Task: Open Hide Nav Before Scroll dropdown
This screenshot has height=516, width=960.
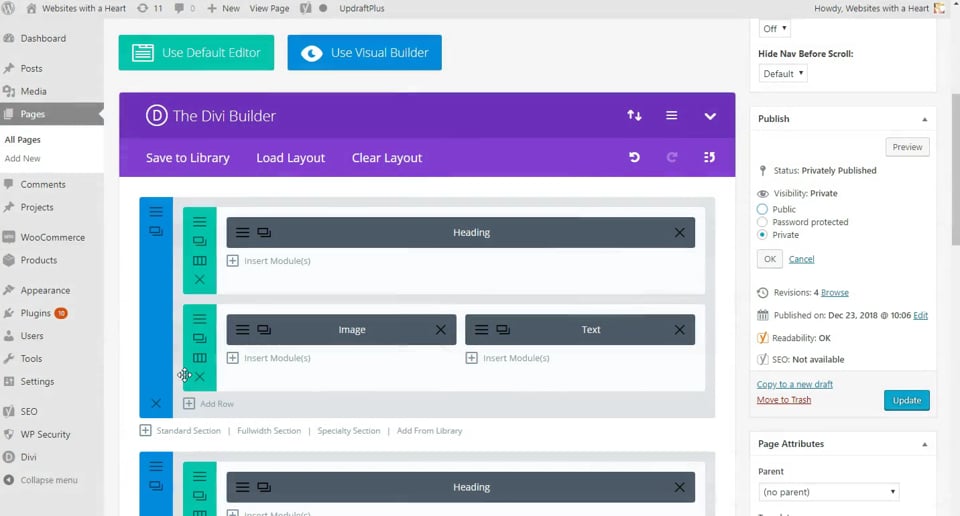Action: (x=783, y=73)
